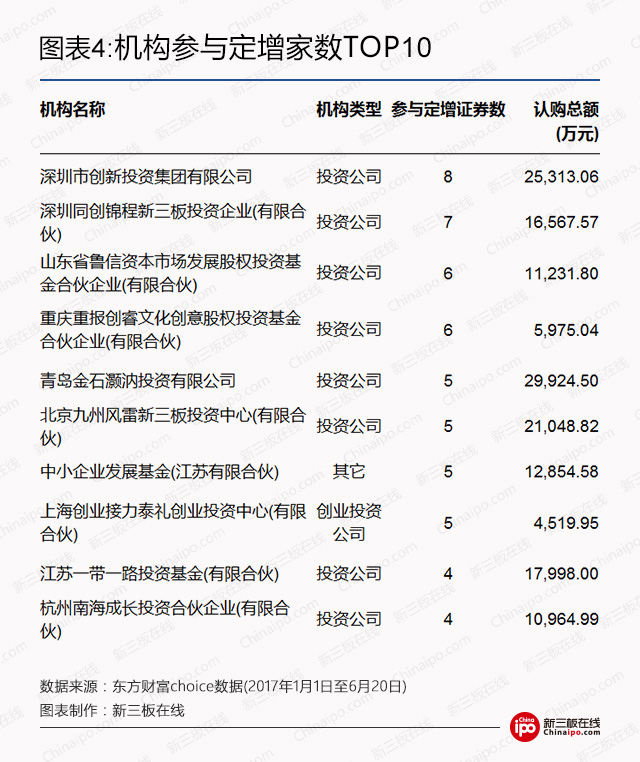640x762 pixels.
Task: Click the amount 21,048.82
Action: (x=561, y=426)
